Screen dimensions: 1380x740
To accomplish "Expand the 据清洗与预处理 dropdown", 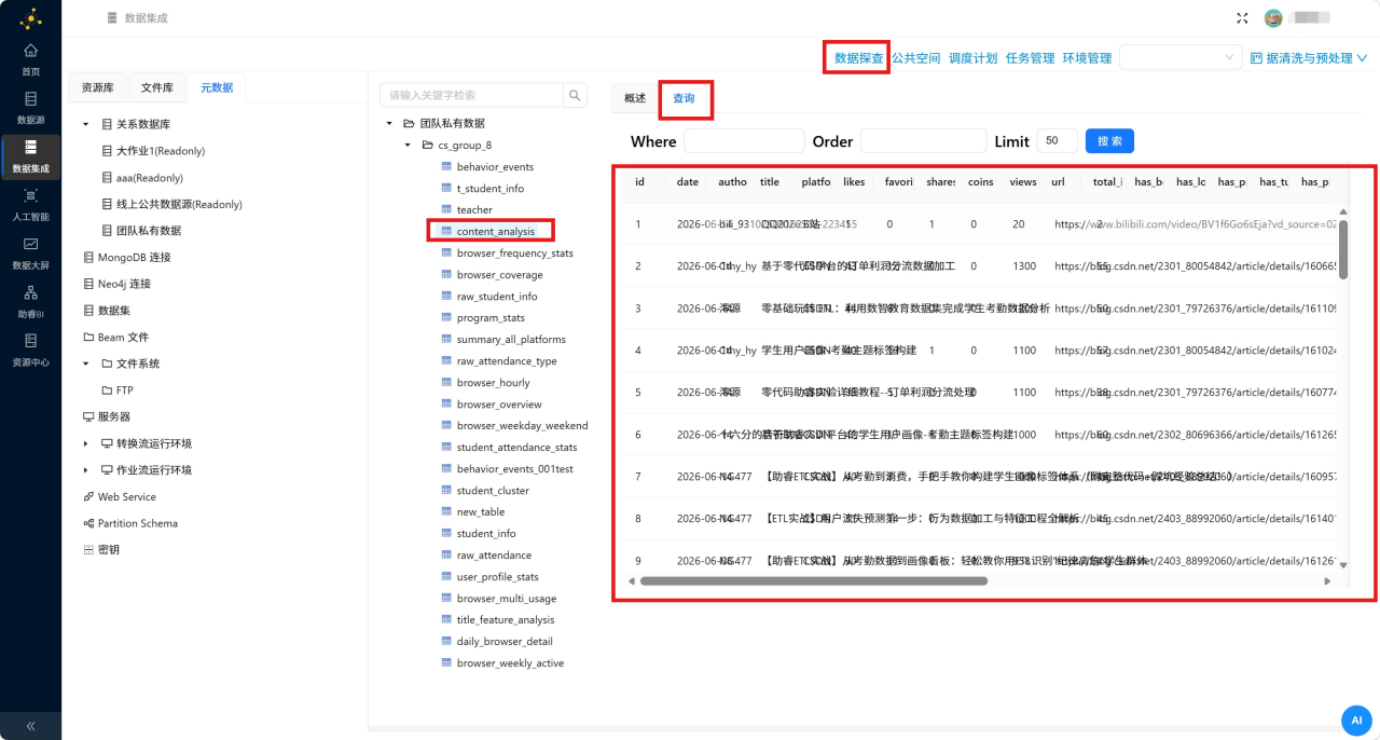I will [x=1308, y=58].
